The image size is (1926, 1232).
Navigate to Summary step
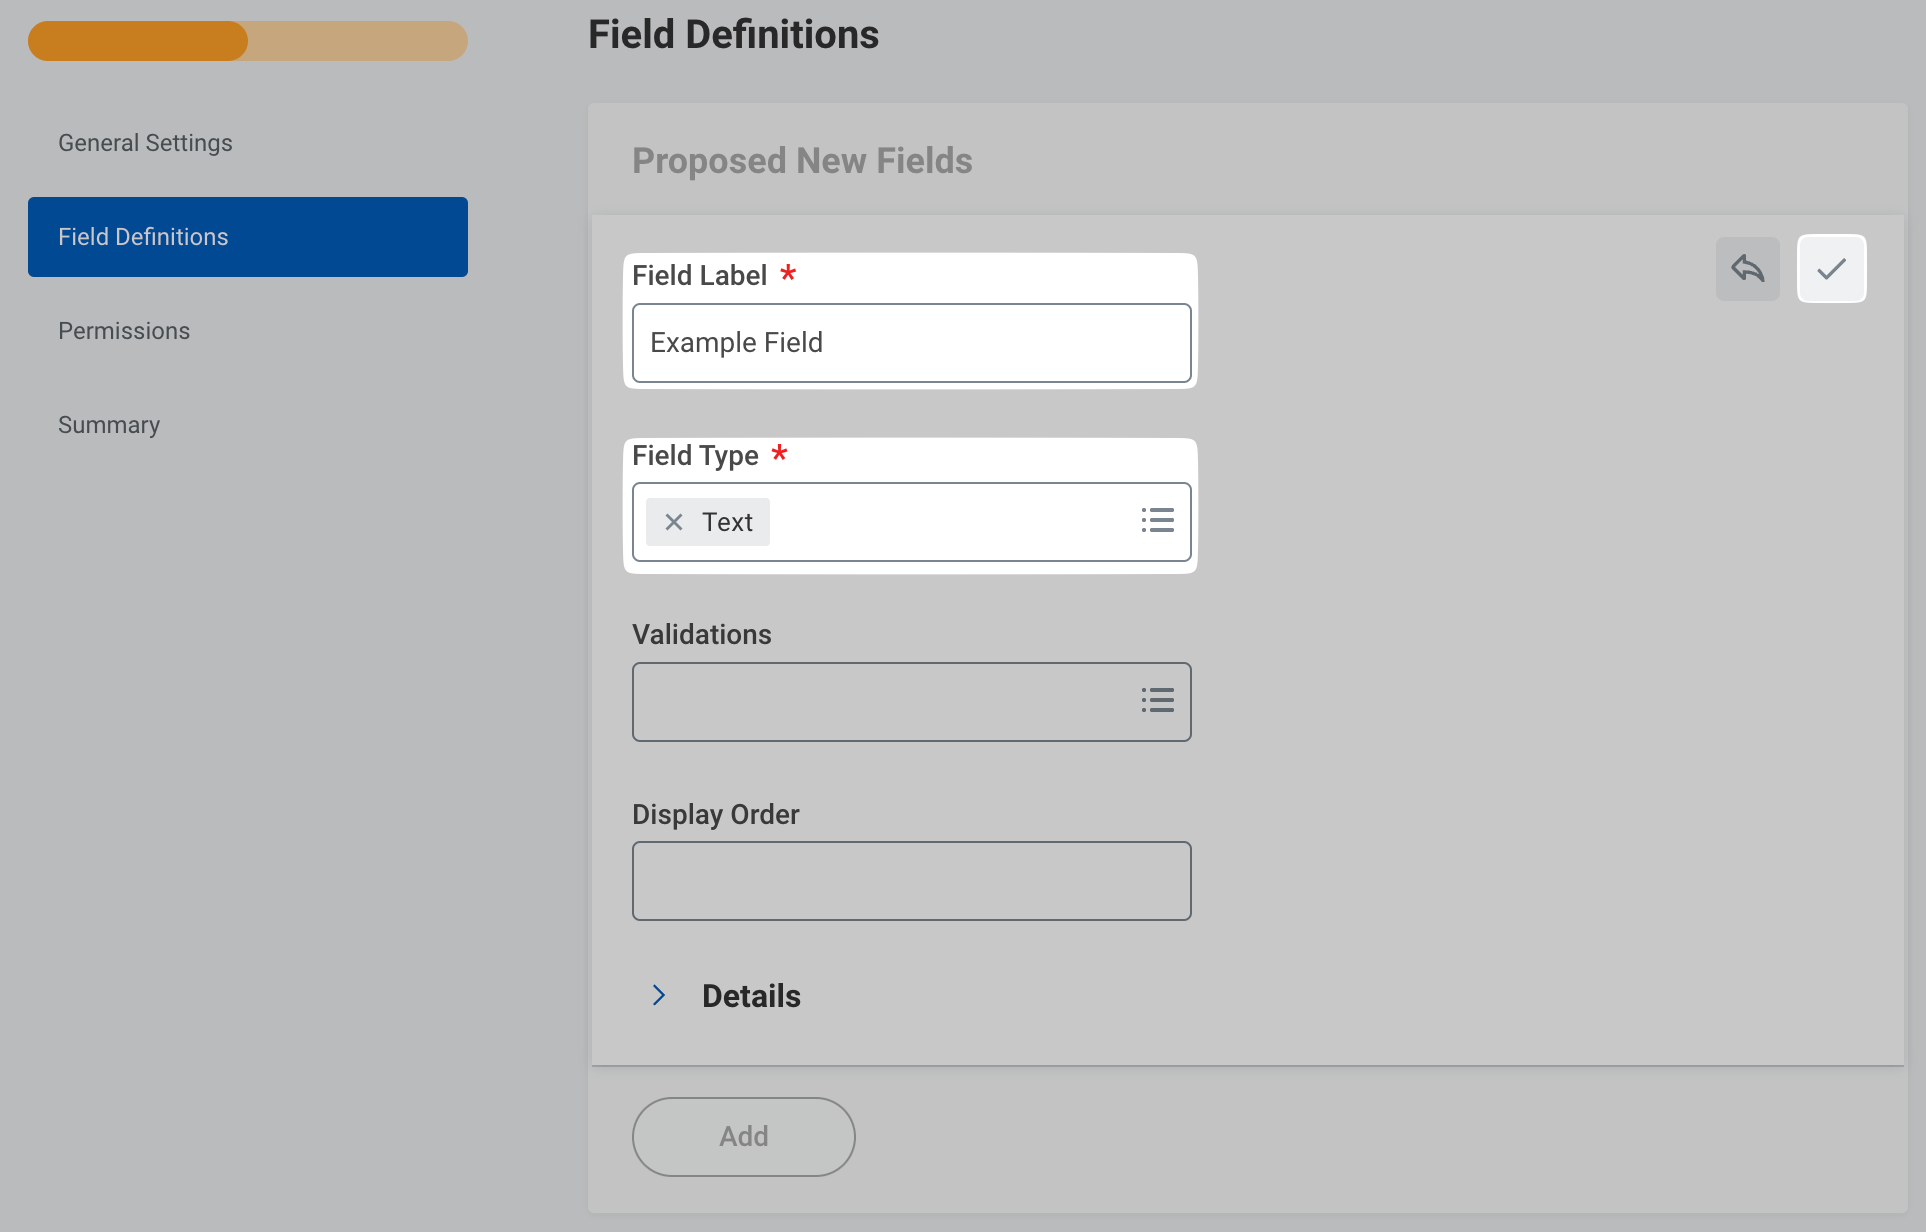[x=109, y=425]
